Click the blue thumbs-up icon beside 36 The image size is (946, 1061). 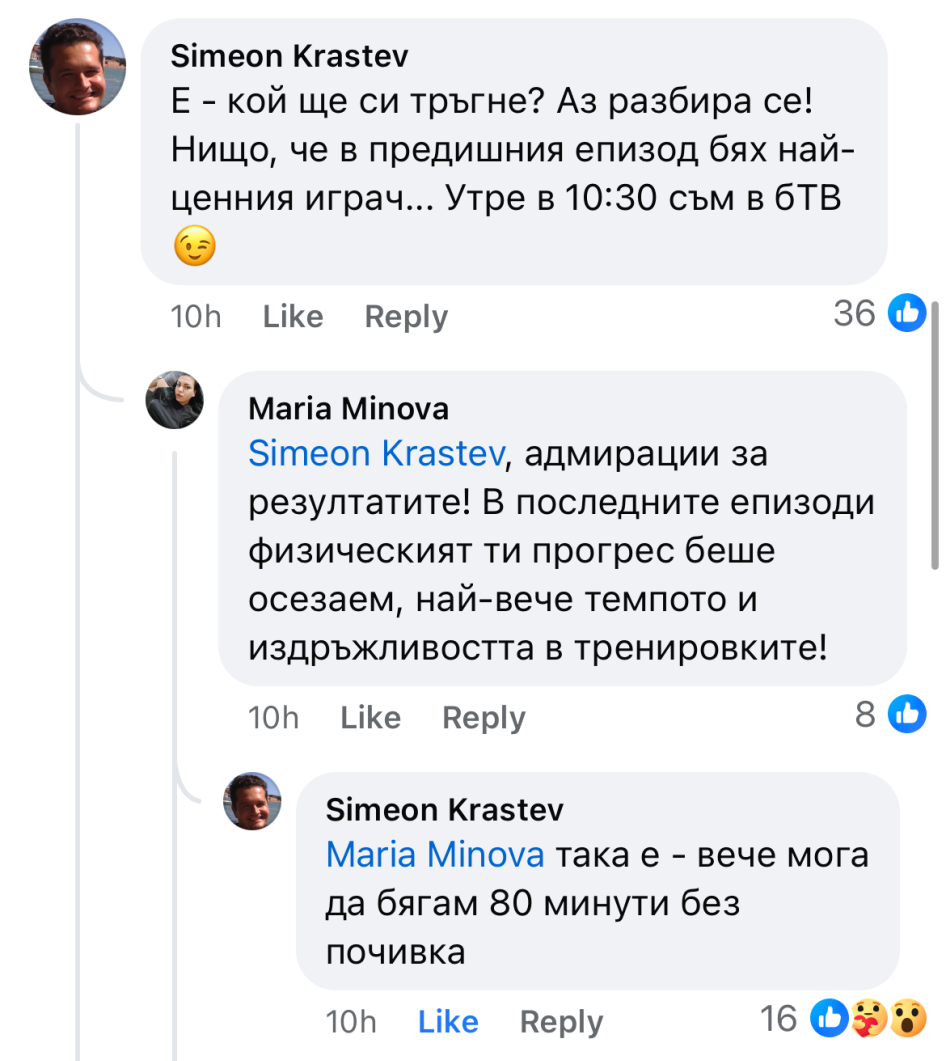(x=908, y=314)
